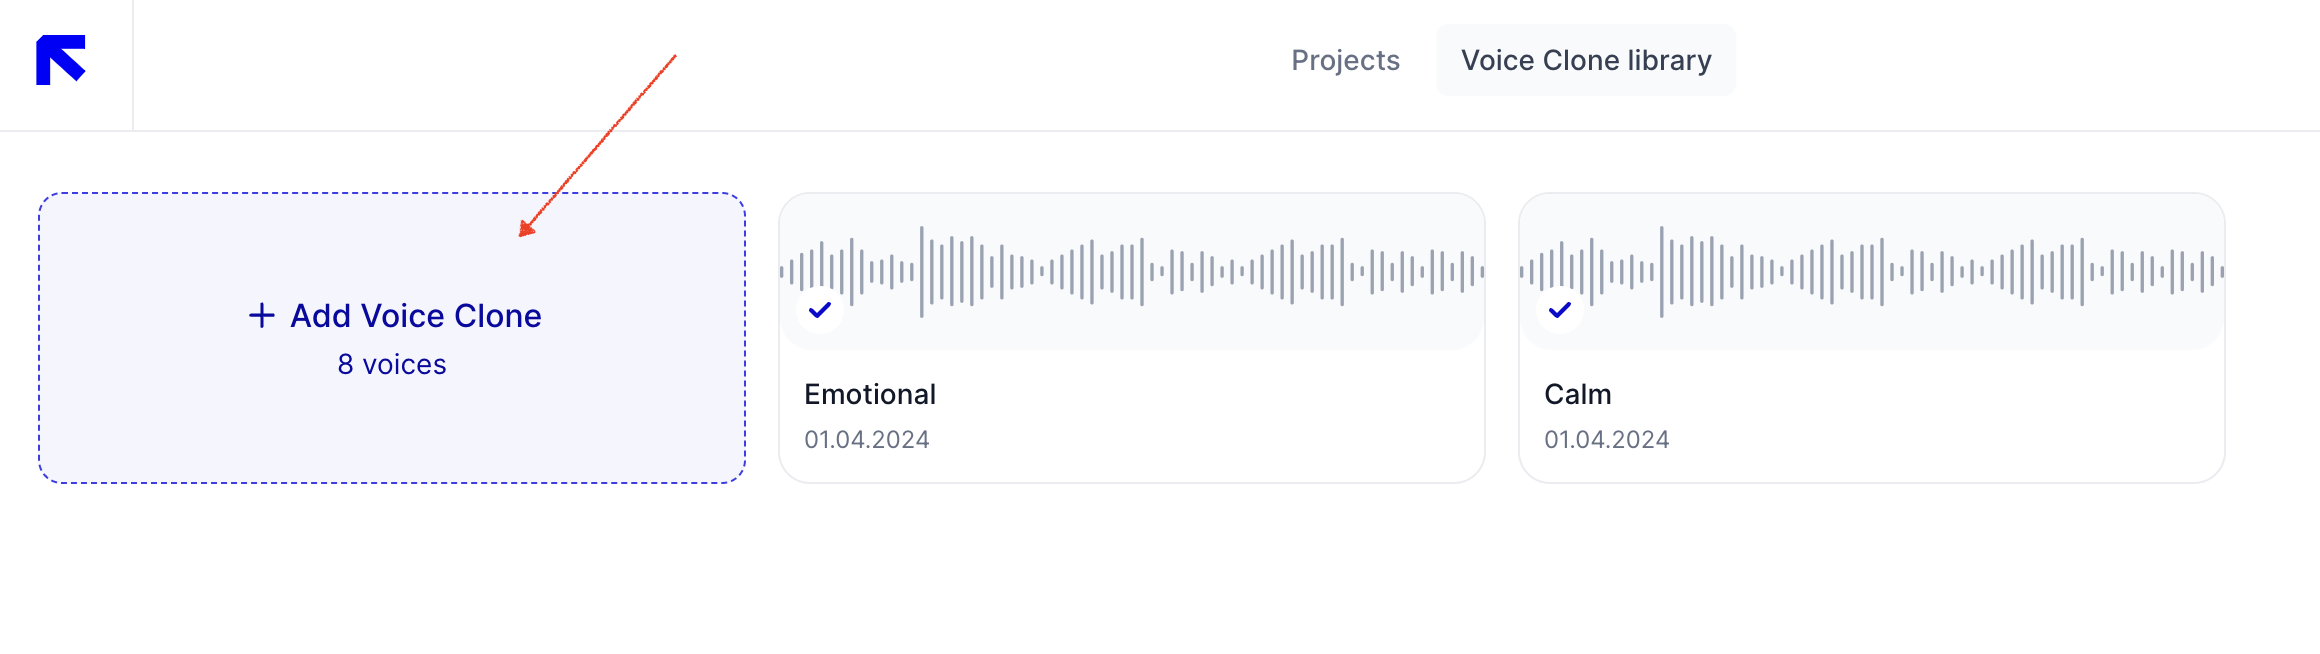Click the Add Voice Clone button
This screenshot has height=654, width=2320.
coord(395,316)
